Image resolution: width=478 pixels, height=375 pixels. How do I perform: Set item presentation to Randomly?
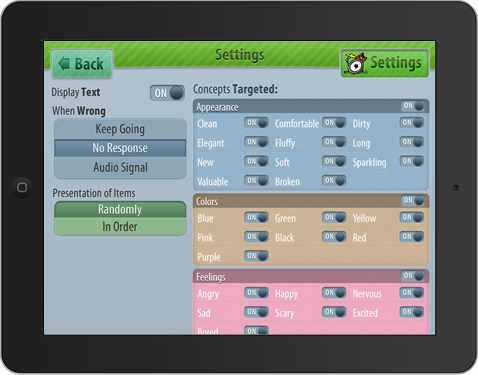(120, 209)
